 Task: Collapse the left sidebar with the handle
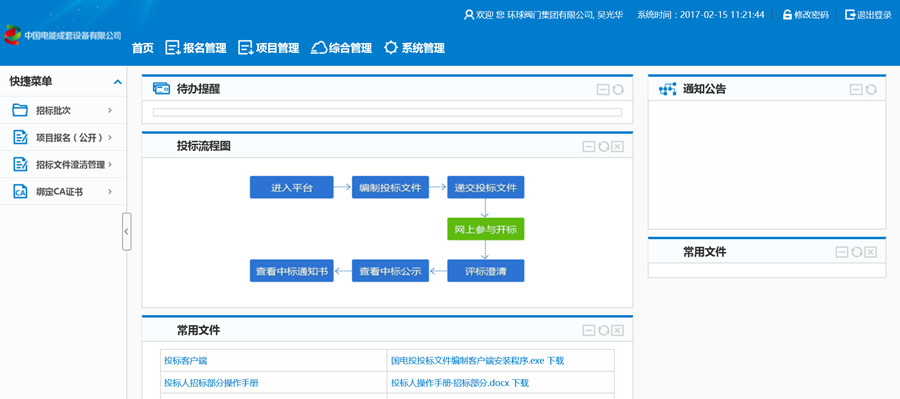point(127,231)
